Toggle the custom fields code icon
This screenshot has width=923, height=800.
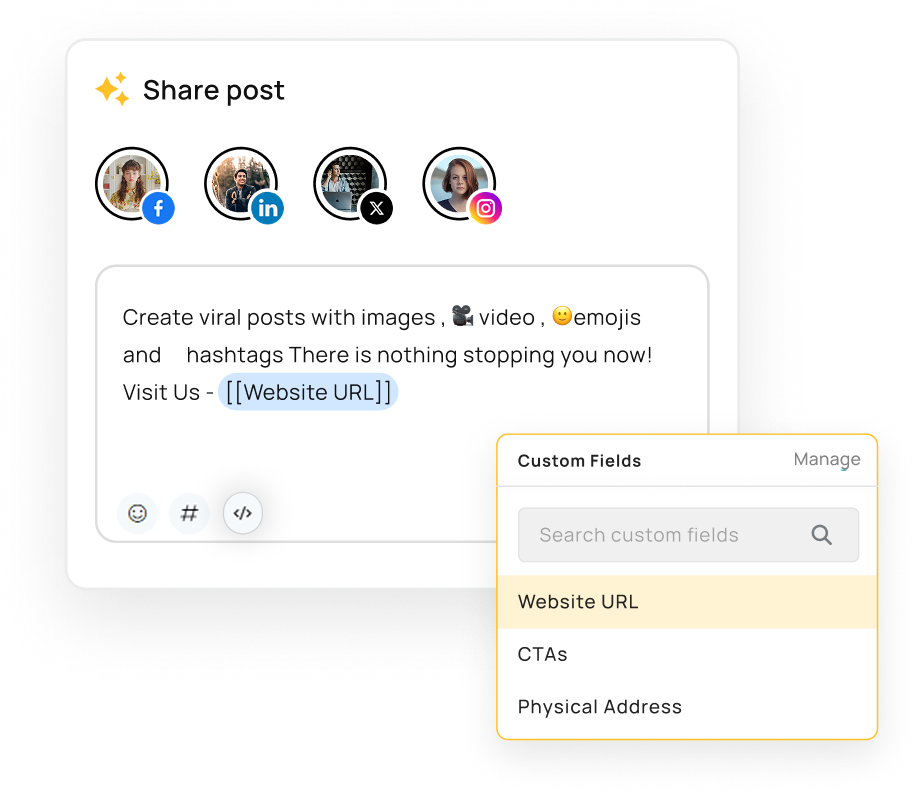coord(243,513)
